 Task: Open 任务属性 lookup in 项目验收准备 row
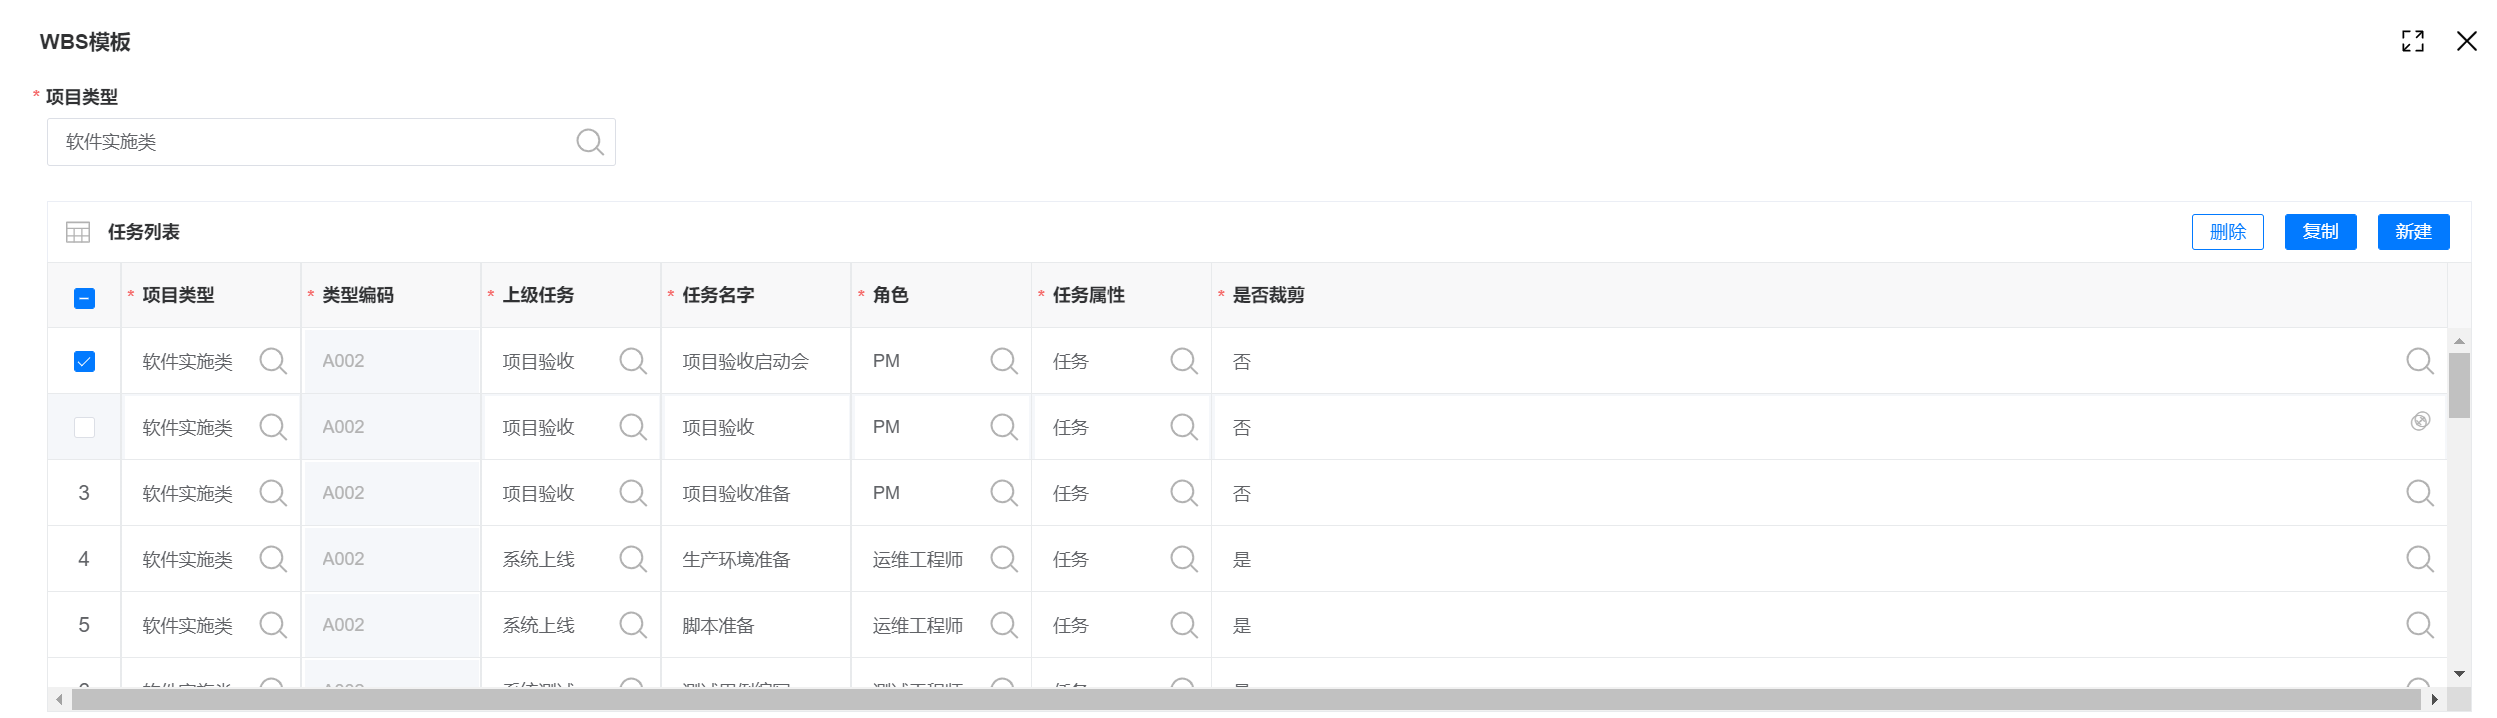point(1184,493)
